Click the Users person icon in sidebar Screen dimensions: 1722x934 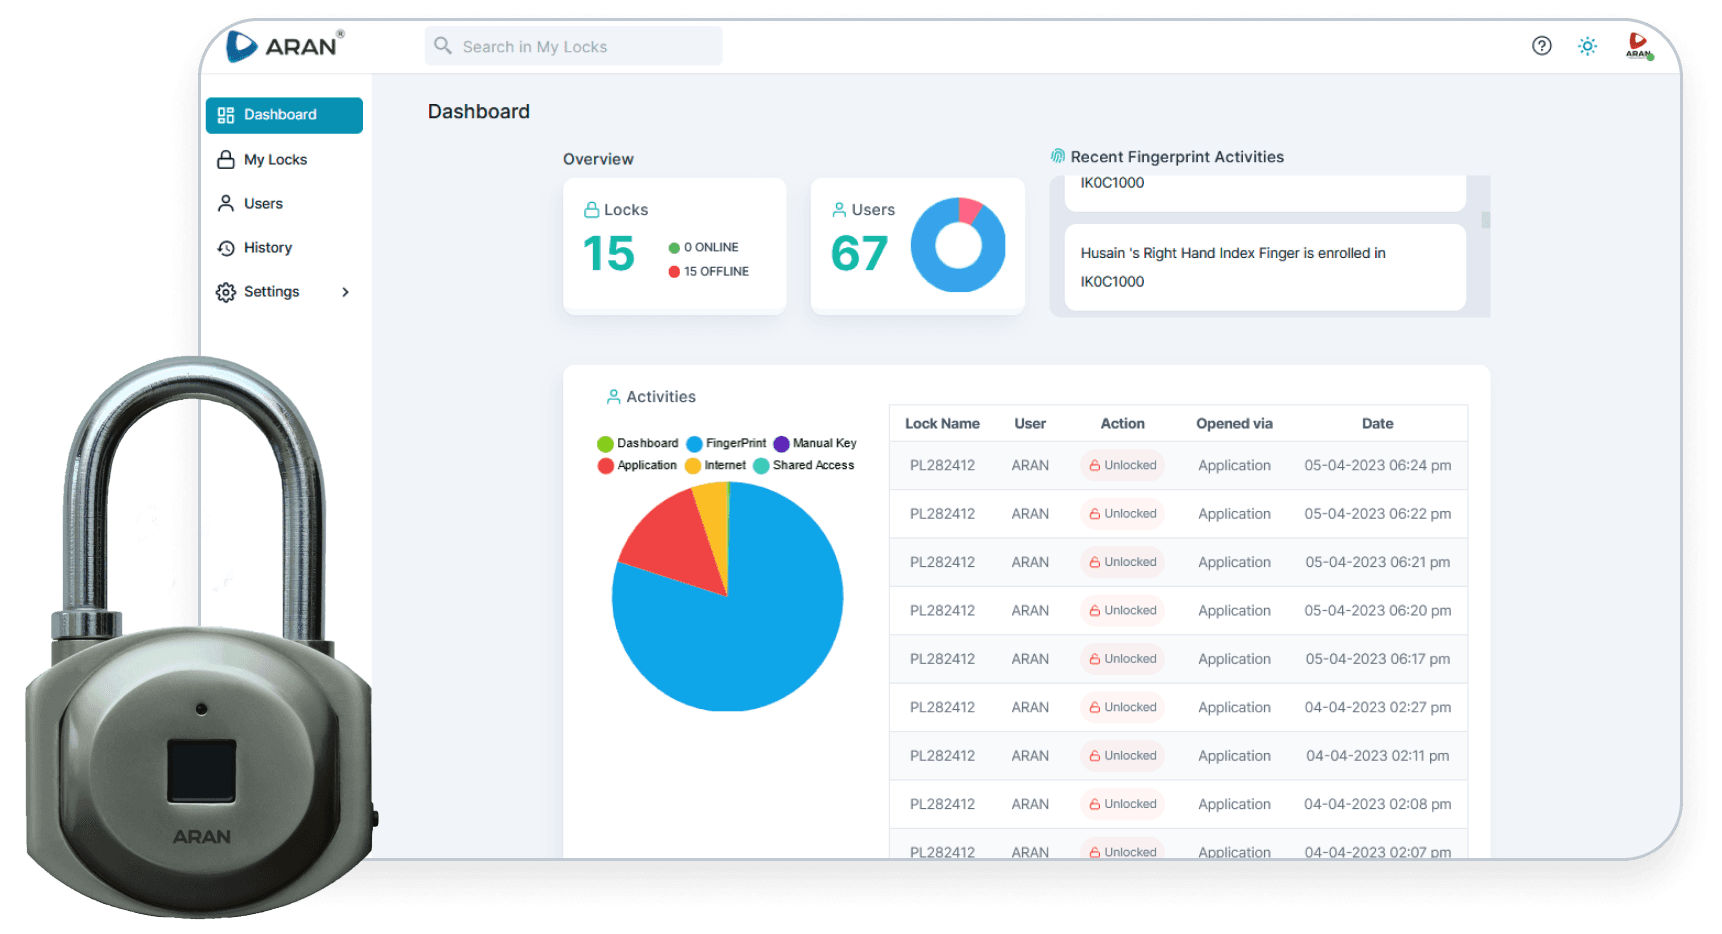click(x=226, y=203)
